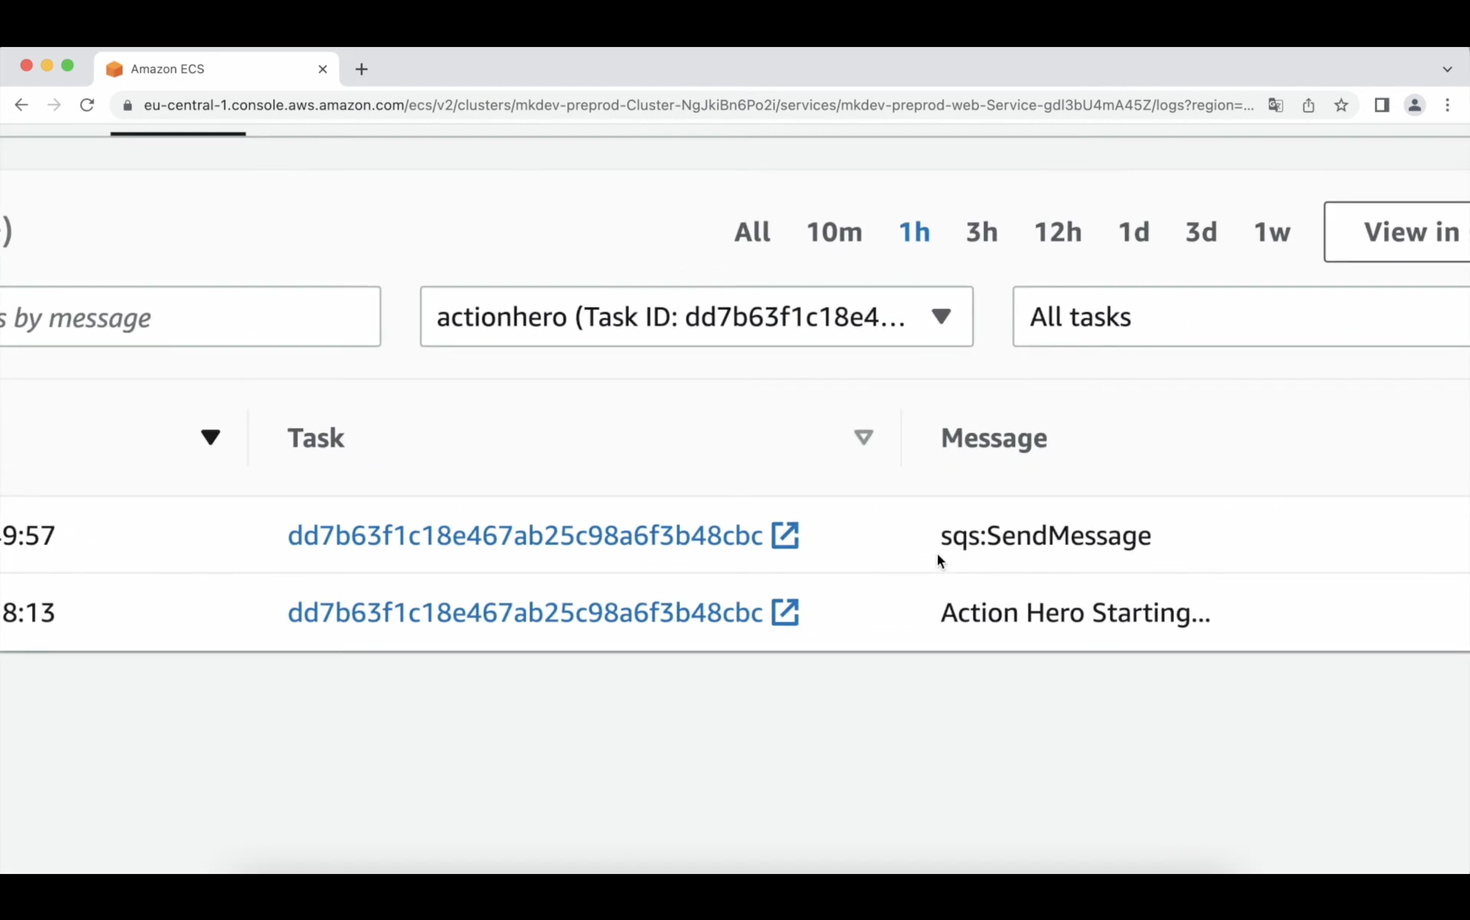1470x920 pixels.
Task: Click the 8:13 timestamp cell
Action: point(28,612)
